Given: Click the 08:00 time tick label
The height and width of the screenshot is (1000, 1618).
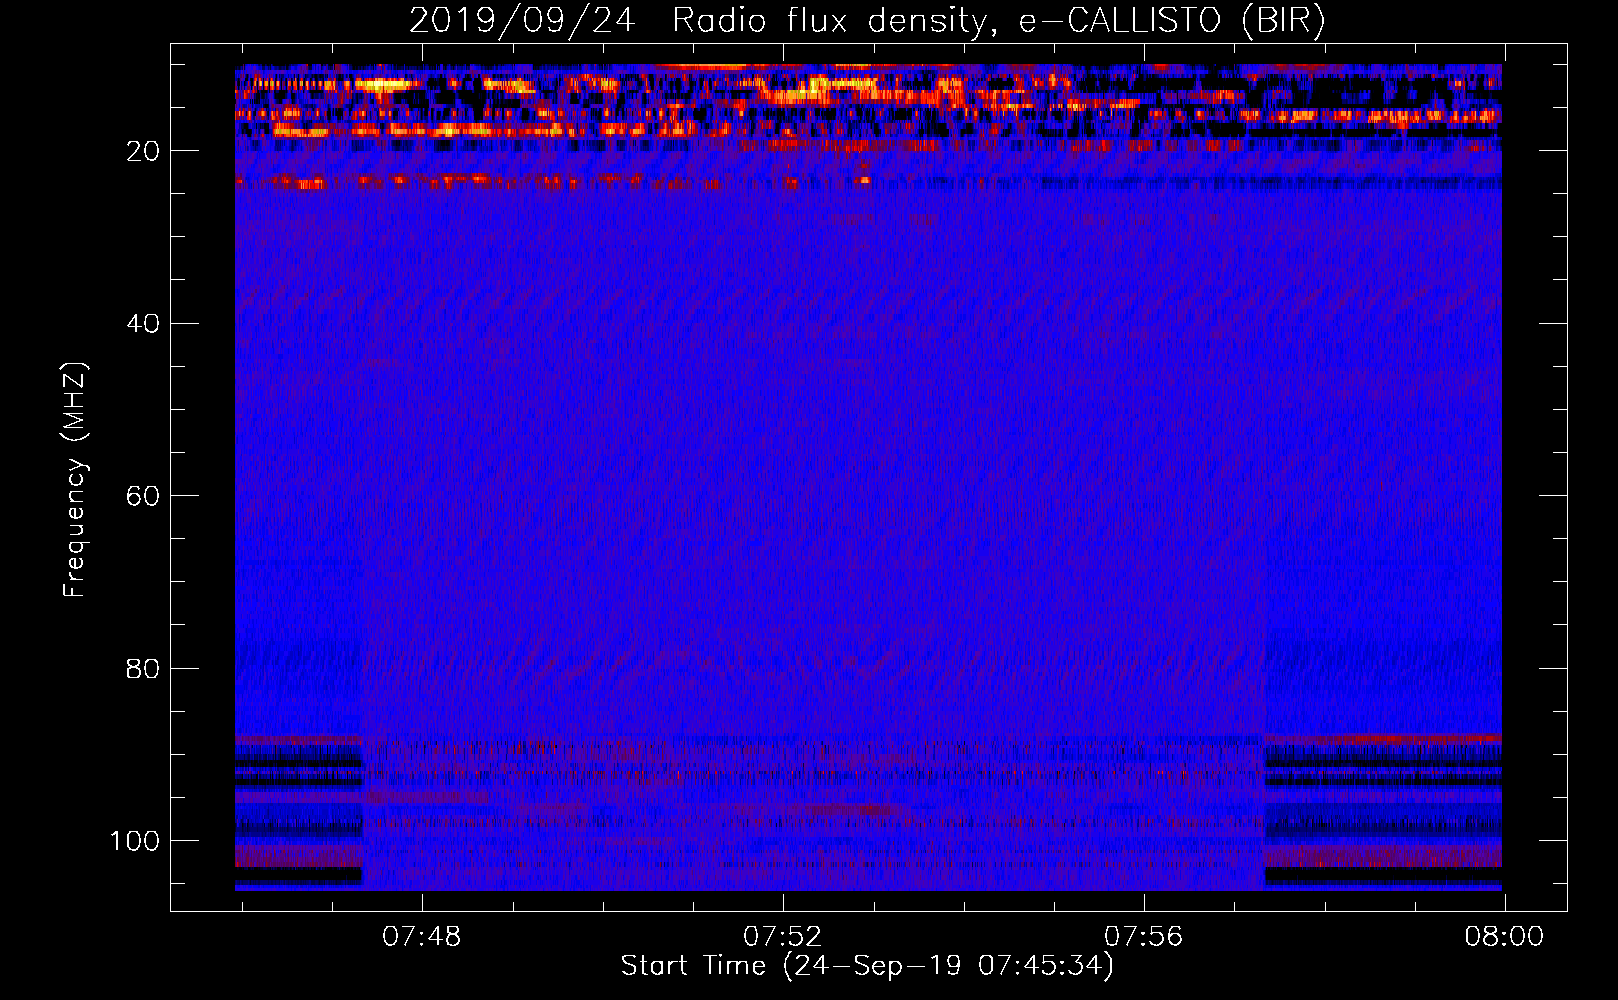Looking at the screenshot, I should click(x=1504, y=937).
